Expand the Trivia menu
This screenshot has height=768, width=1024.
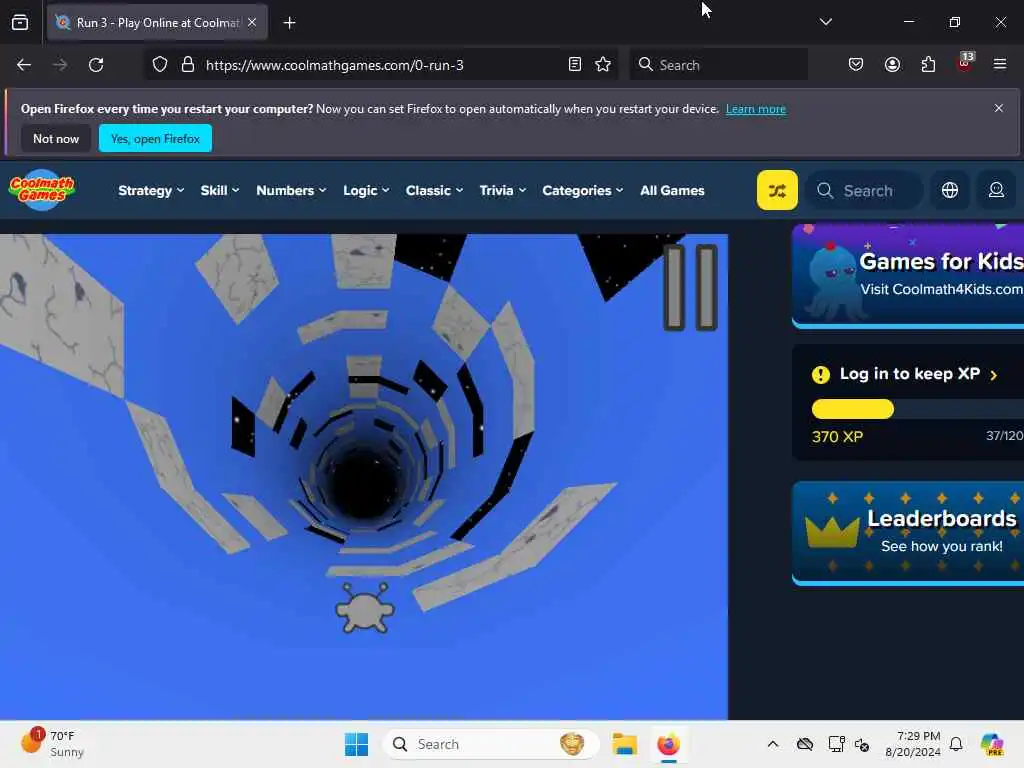tap(502, 191)
